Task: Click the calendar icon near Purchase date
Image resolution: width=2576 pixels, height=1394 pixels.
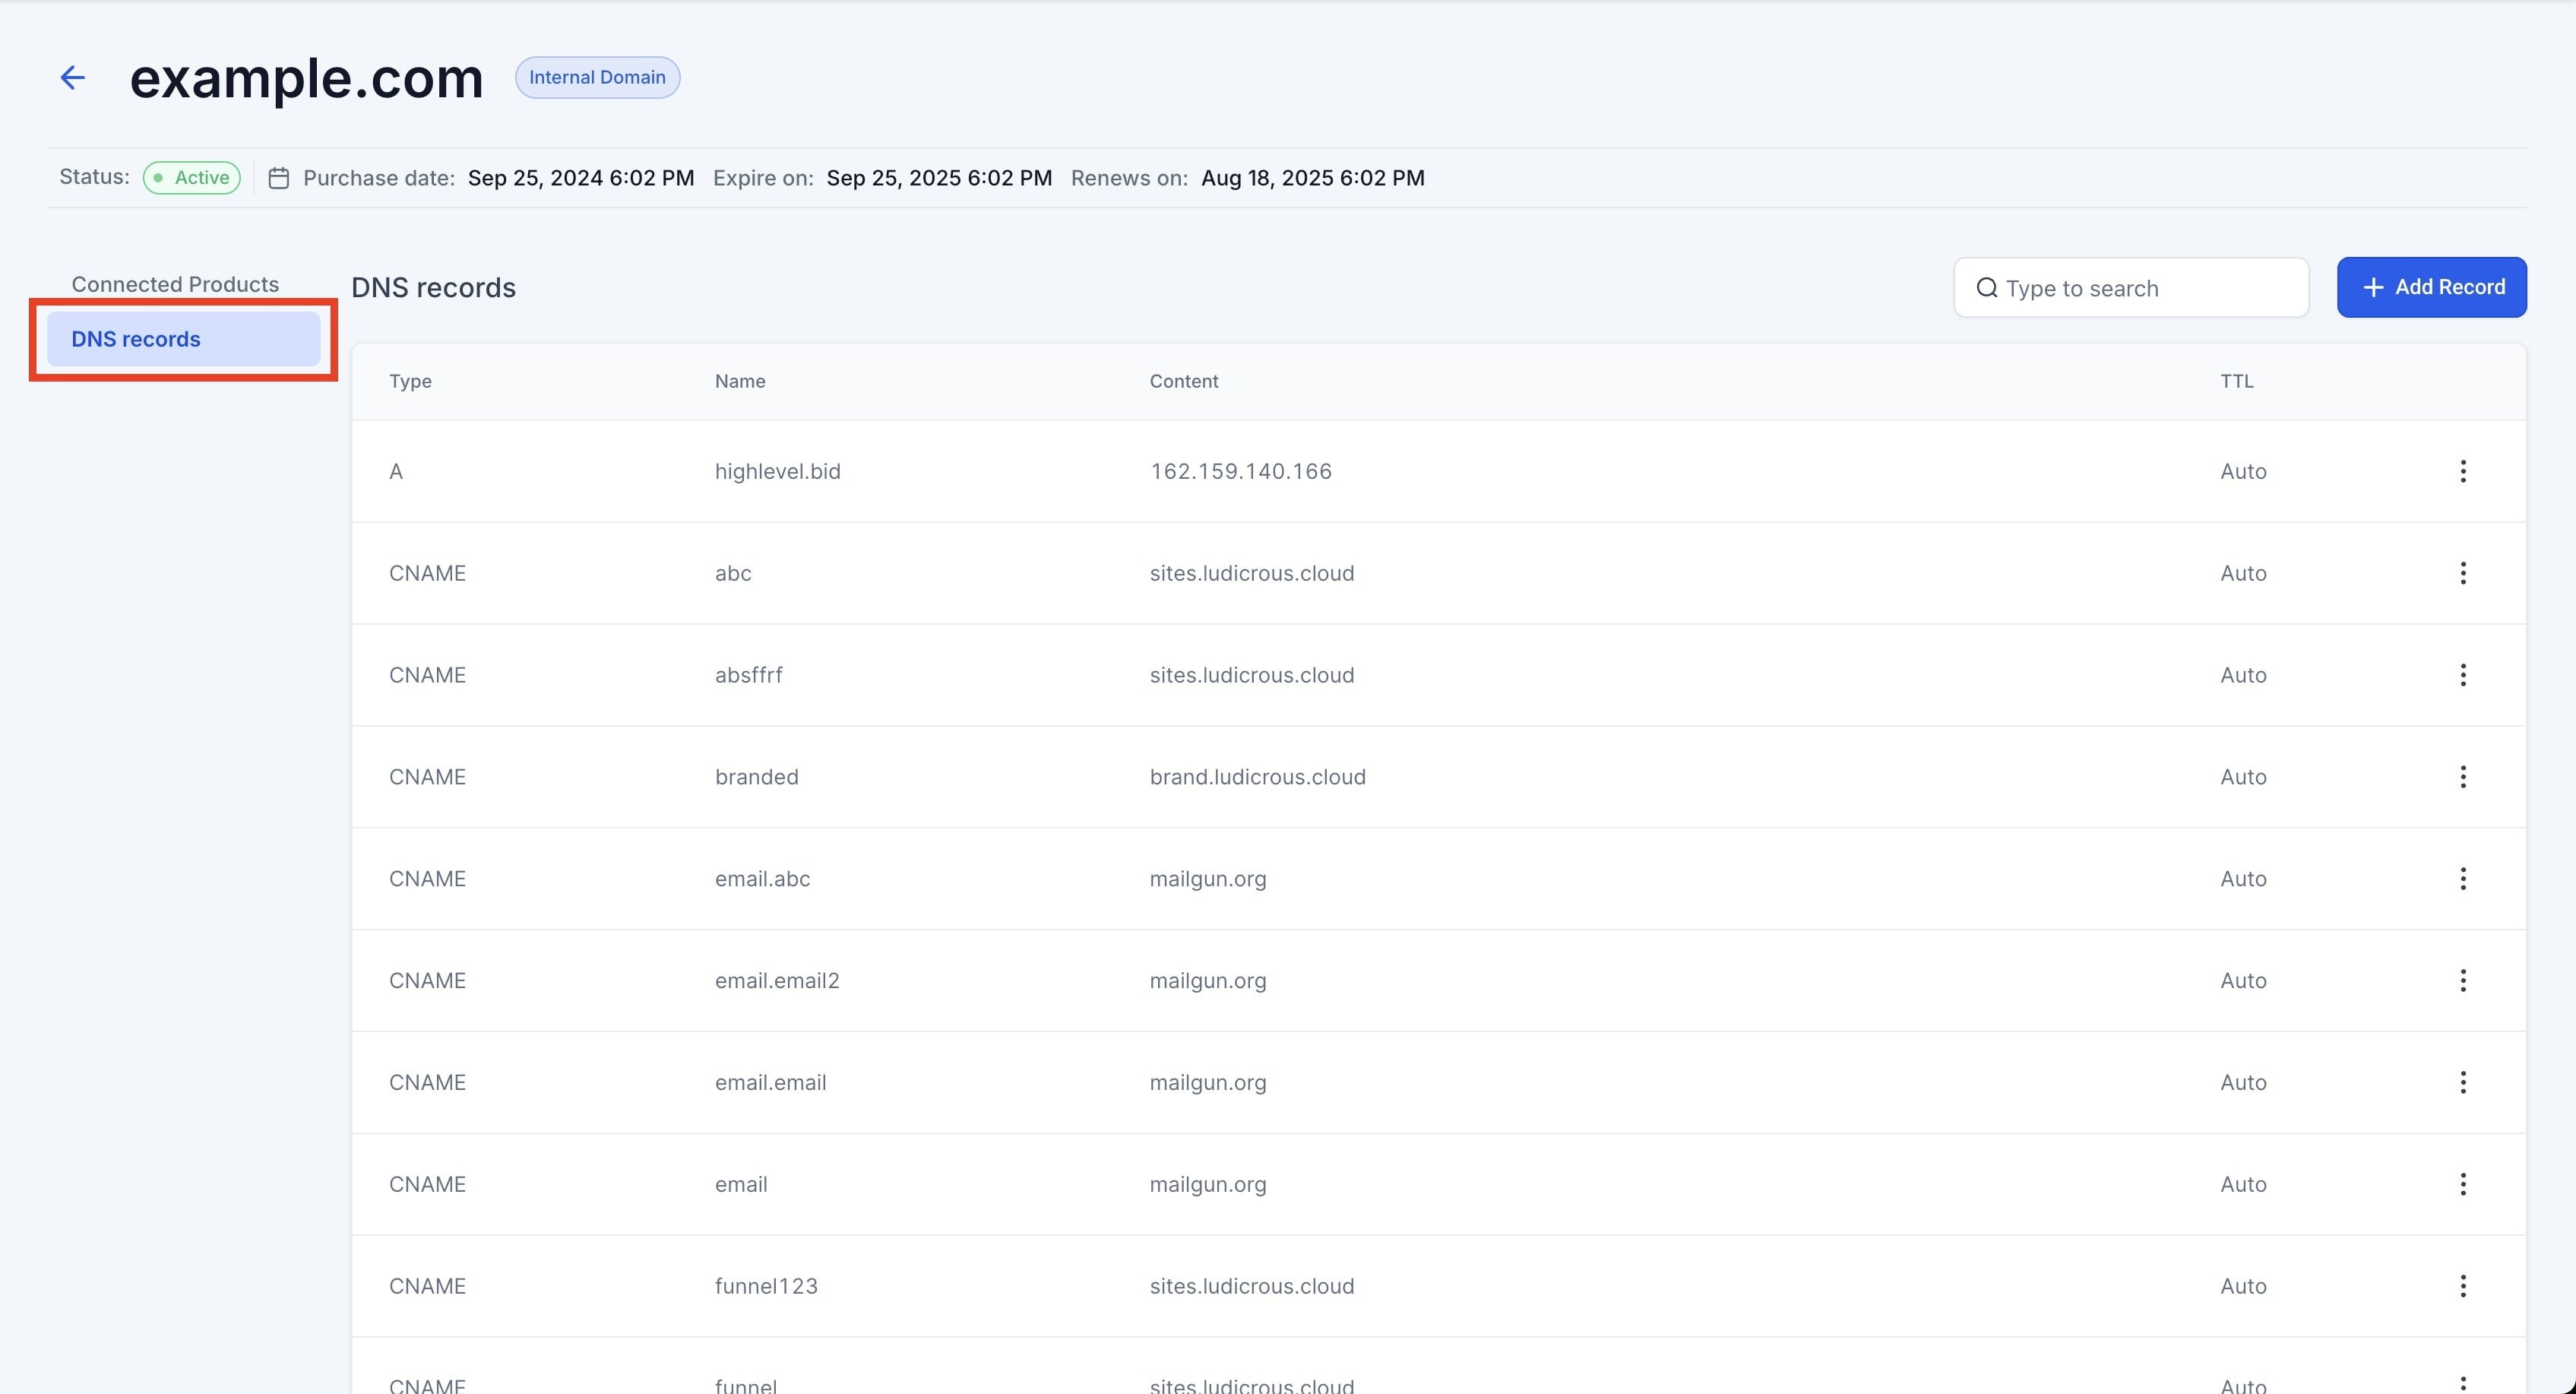Action: click(x=279, y=178)
